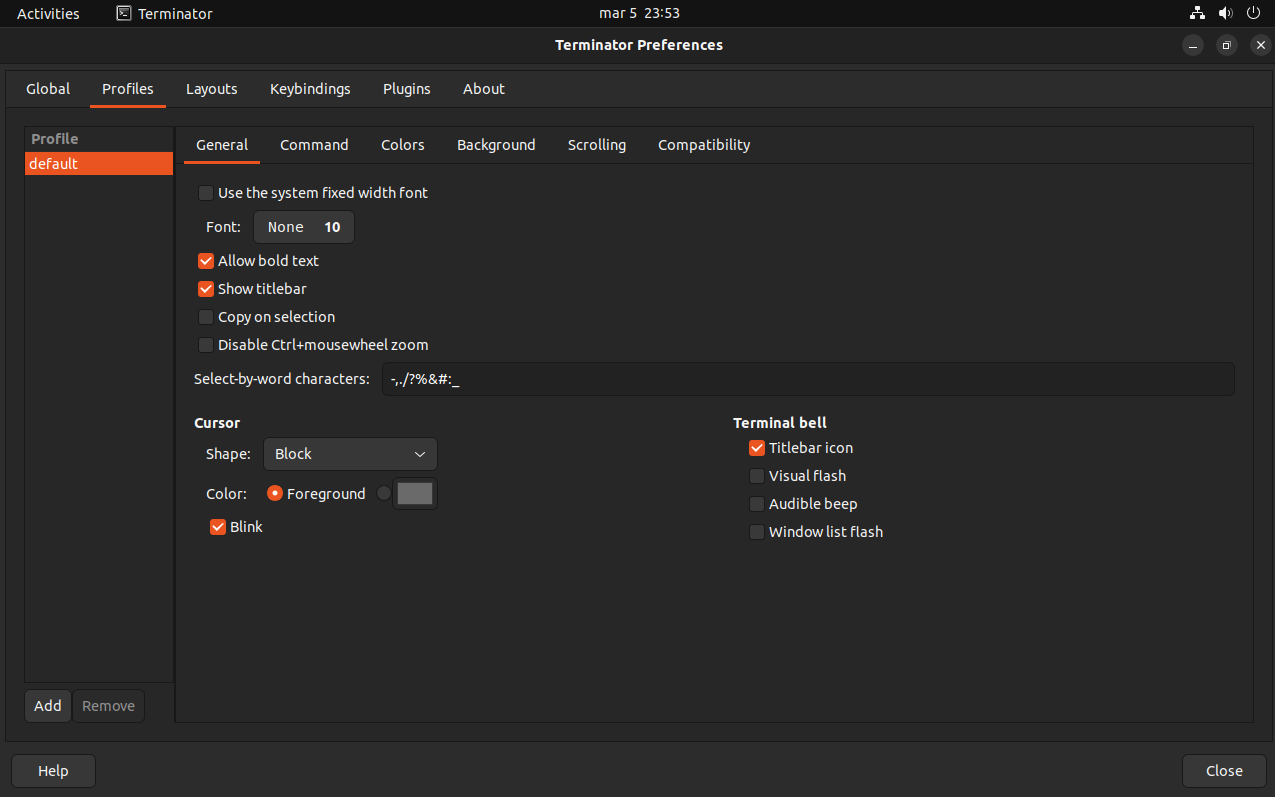Click the Add profile button

click(x=48, y=706)
